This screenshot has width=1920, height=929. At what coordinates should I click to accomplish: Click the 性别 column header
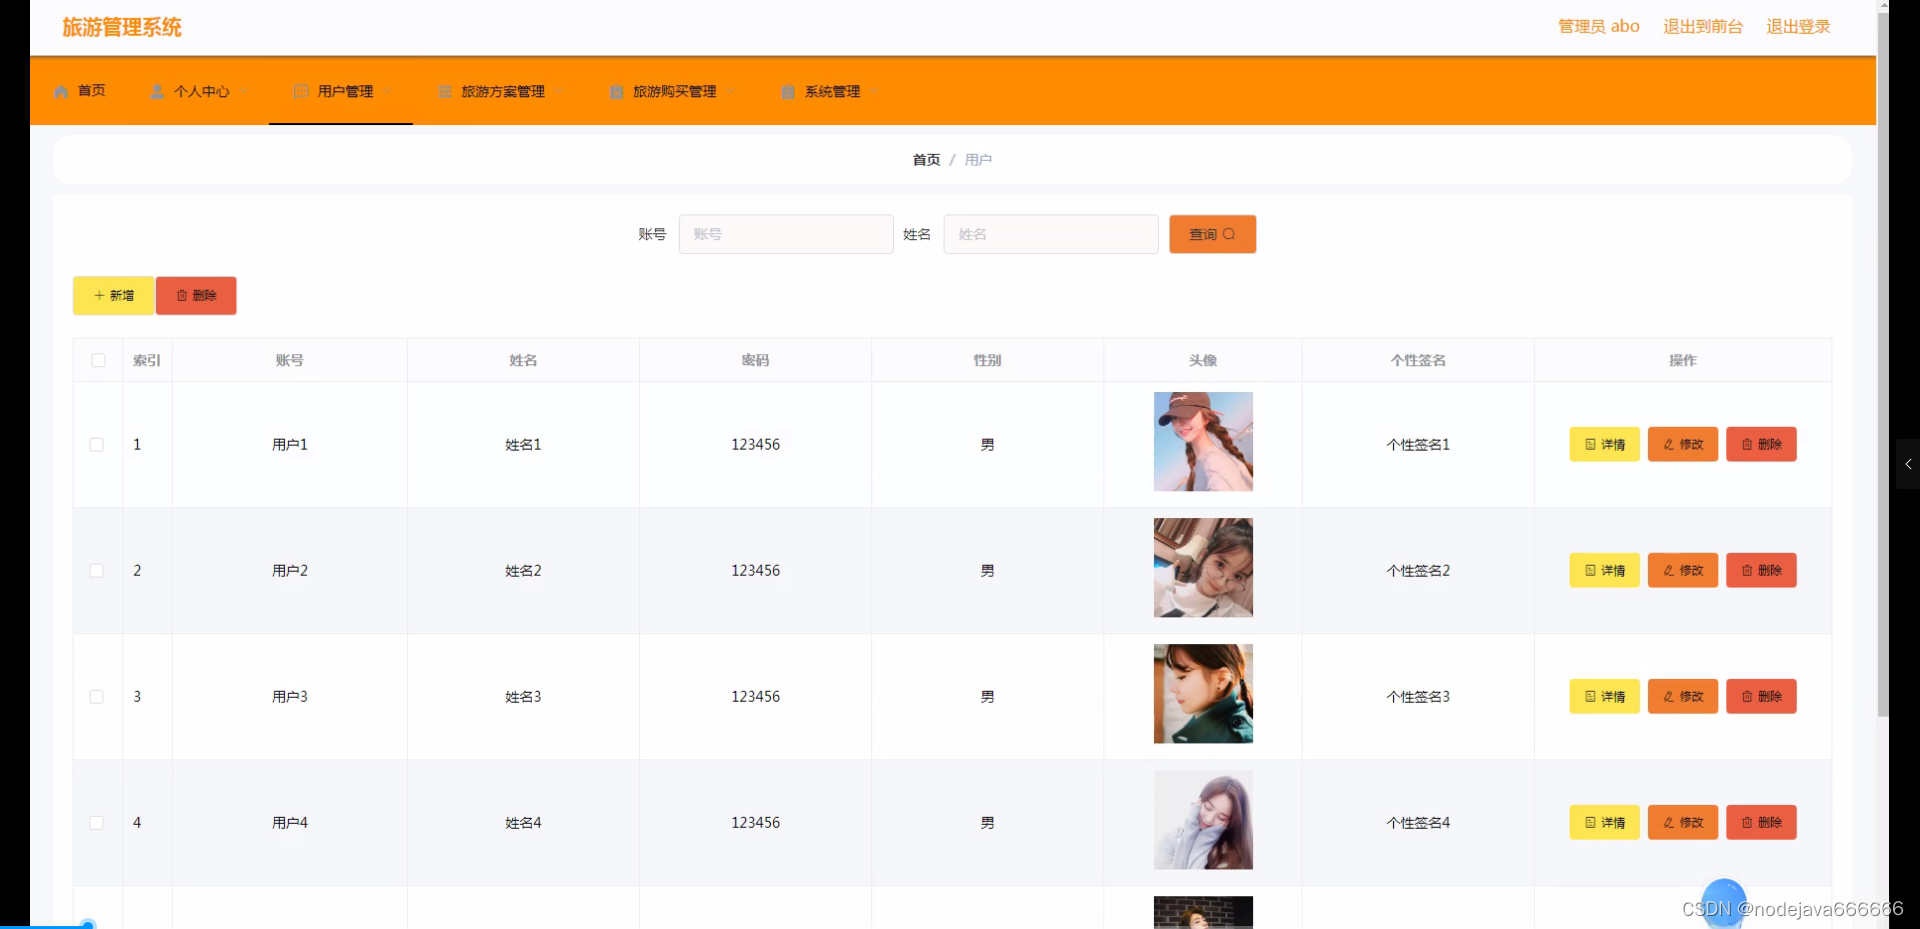click(x=987, y=360)
